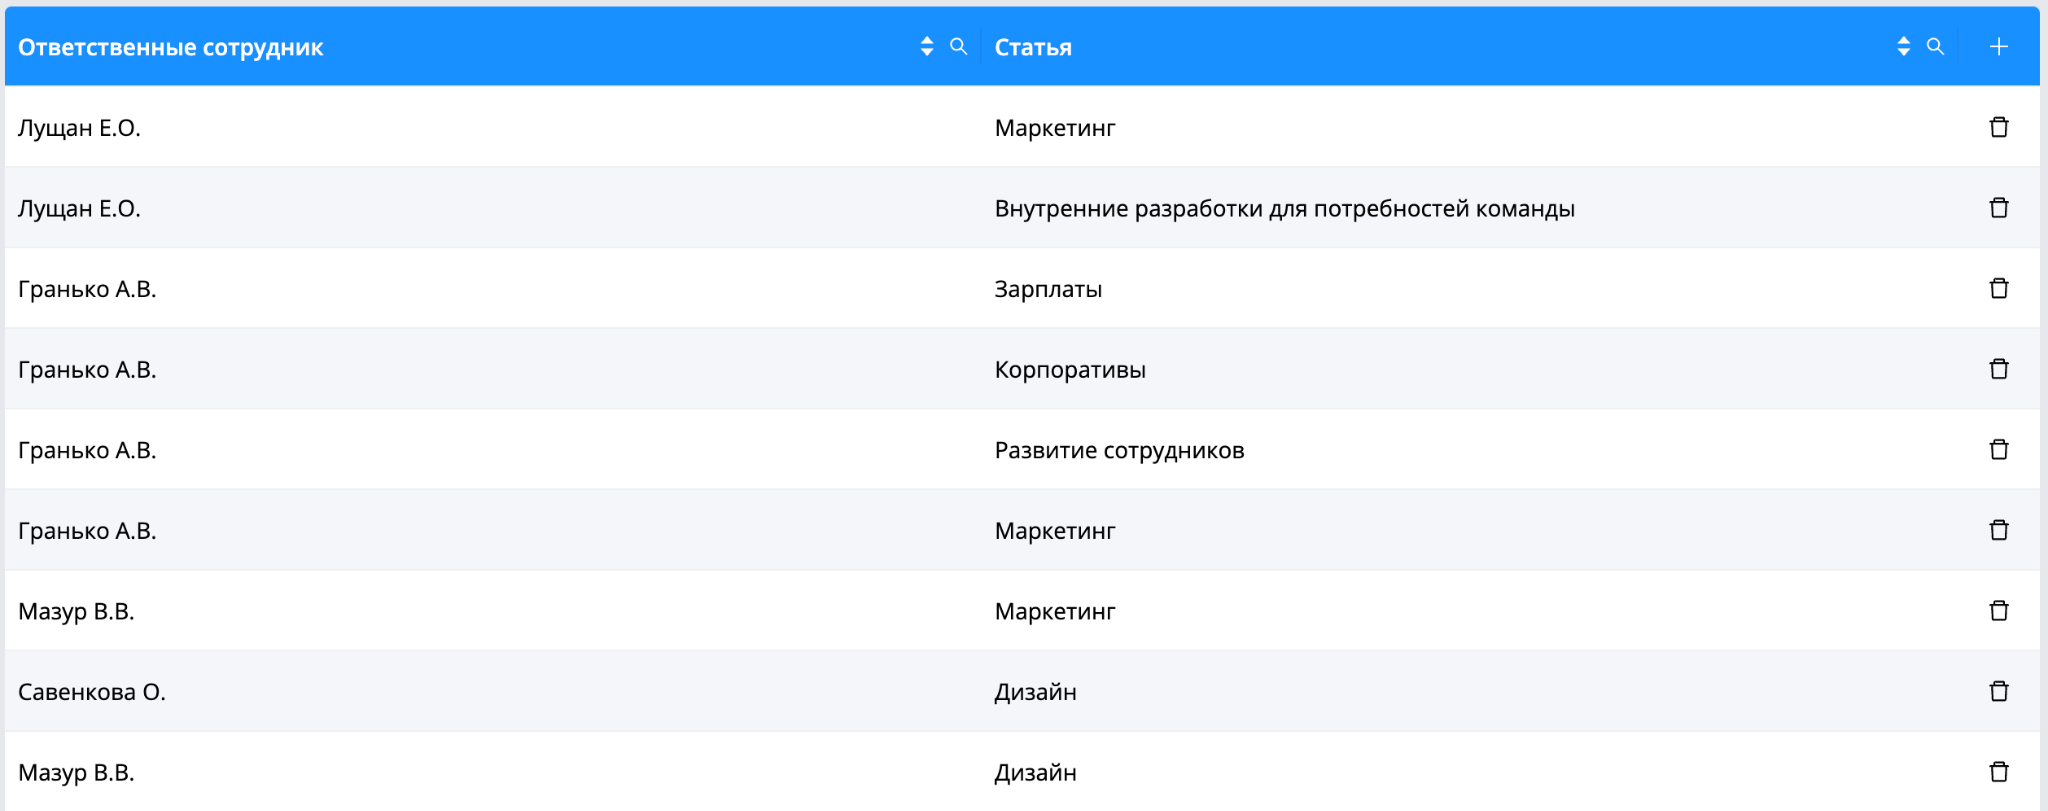The width and height of the screenshot is (2048, 811).
Task: Sort by Статья column arrows
Action: (1903, 47)
